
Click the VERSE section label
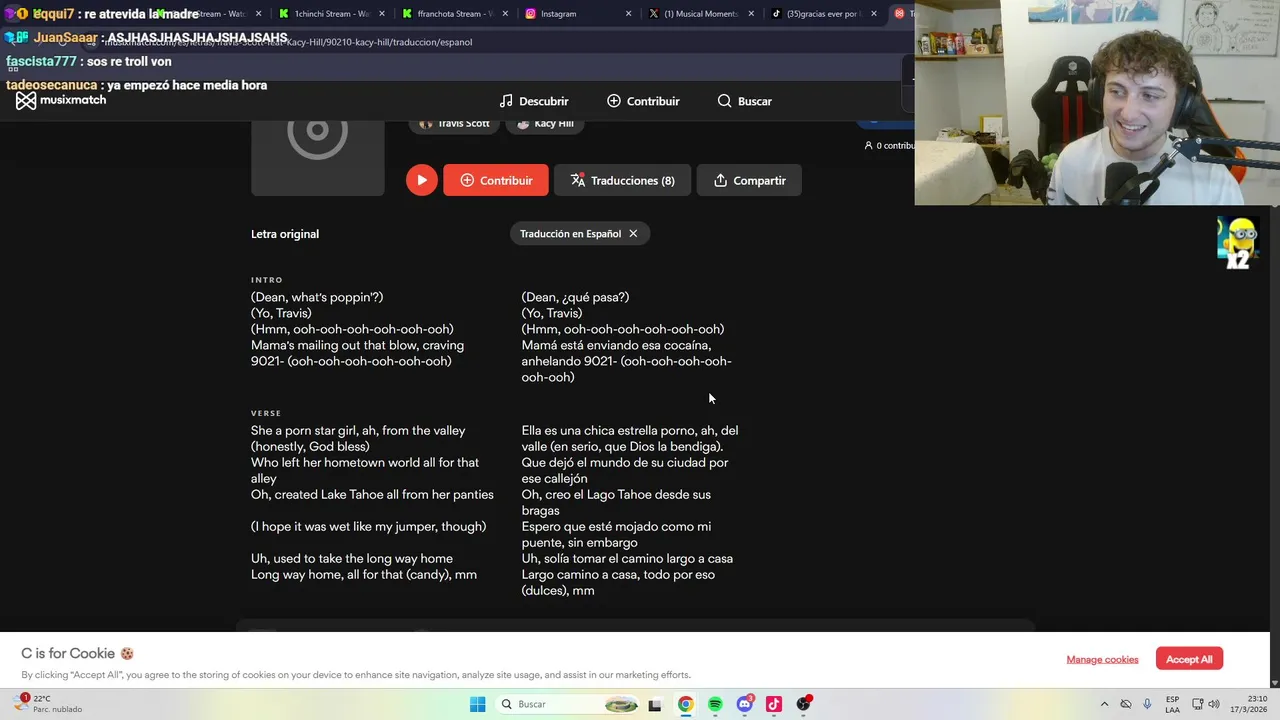(266, 413)
